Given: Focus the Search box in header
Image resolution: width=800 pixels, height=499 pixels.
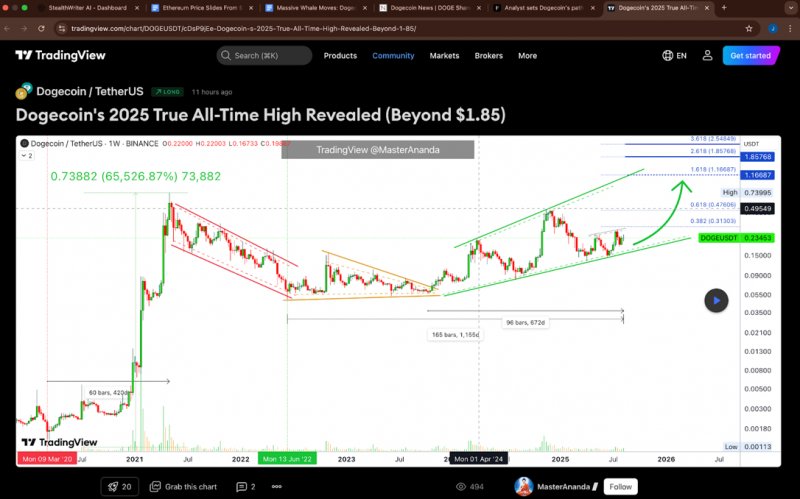Looking at the screenshot, I should click(264, 55).
